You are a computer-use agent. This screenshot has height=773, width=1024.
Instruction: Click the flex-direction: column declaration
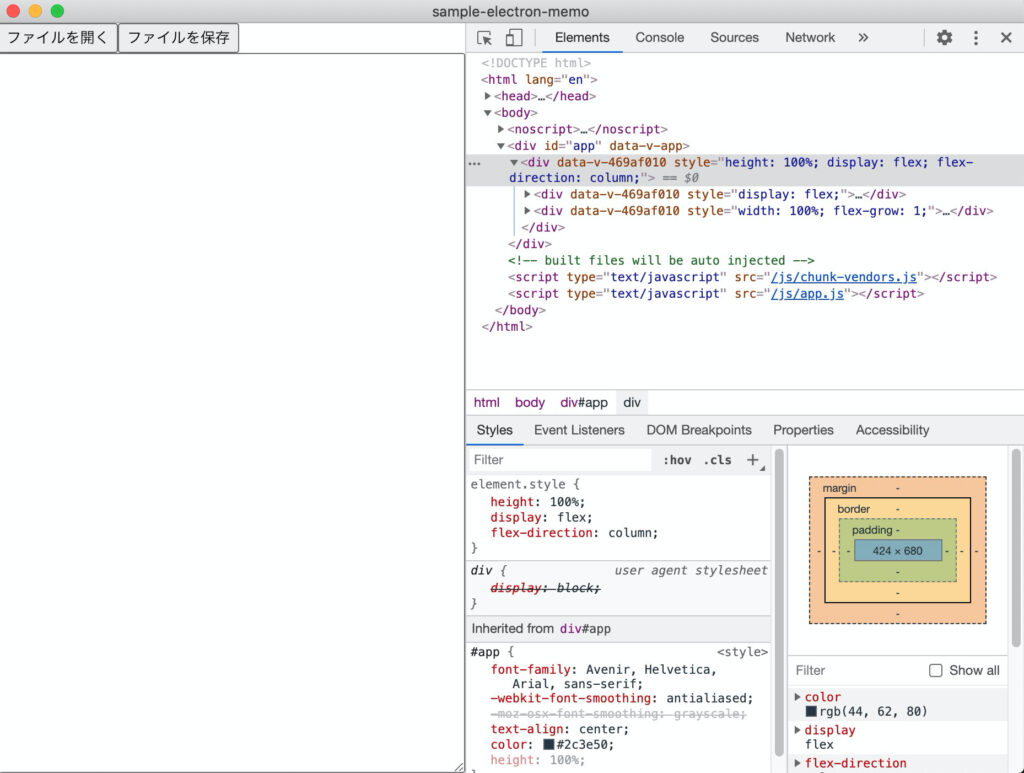tap(575, 533)
